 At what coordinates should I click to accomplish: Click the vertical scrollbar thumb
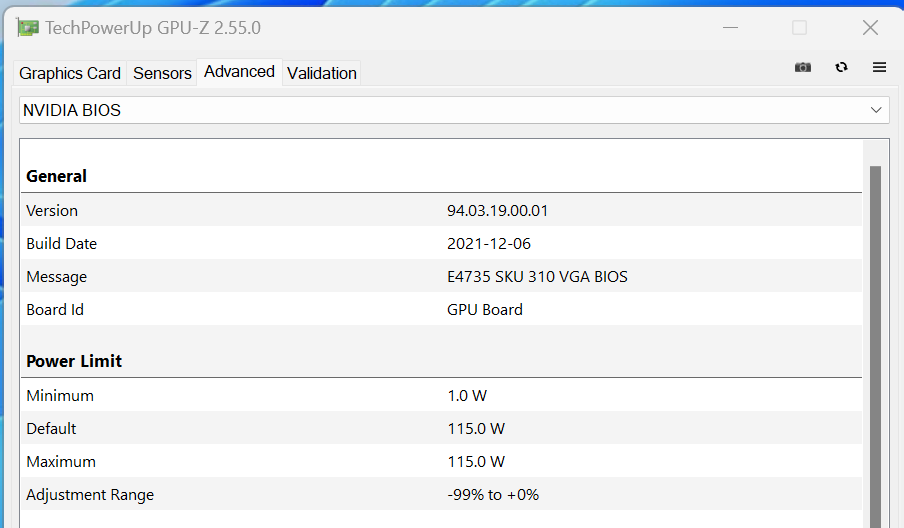(x=875, y=340)
